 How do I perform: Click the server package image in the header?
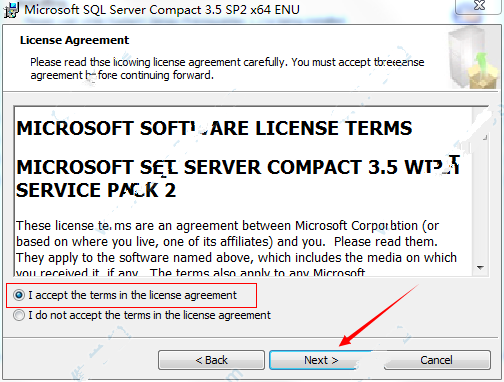pos(473,58)
